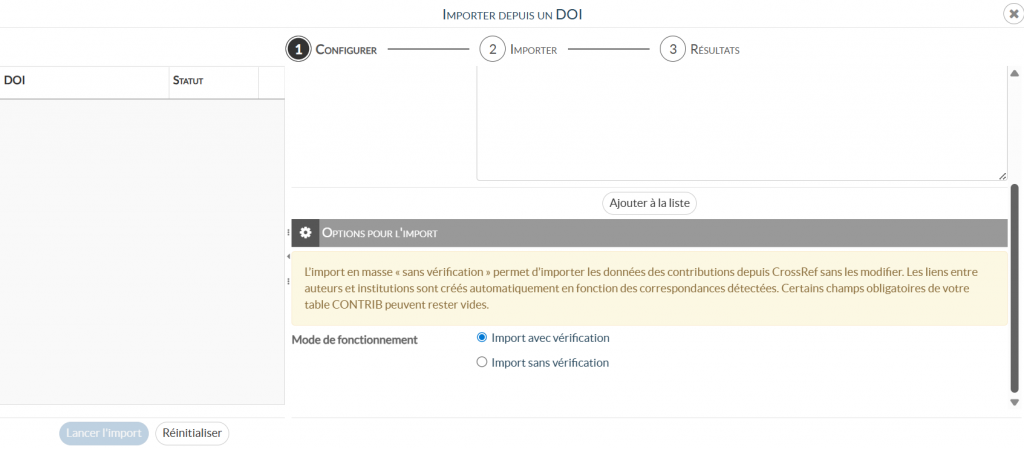Select Import avec vérification radio button

click(482, 338)
